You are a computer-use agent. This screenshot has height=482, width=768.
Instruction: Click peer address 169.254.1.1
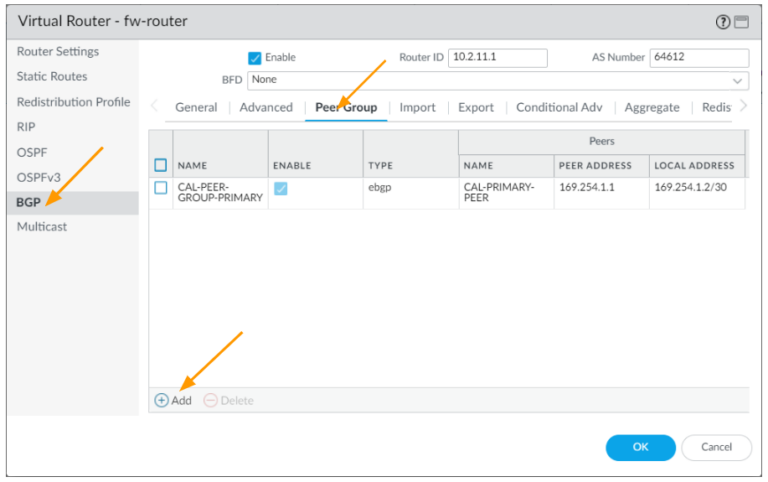(587, 187)
